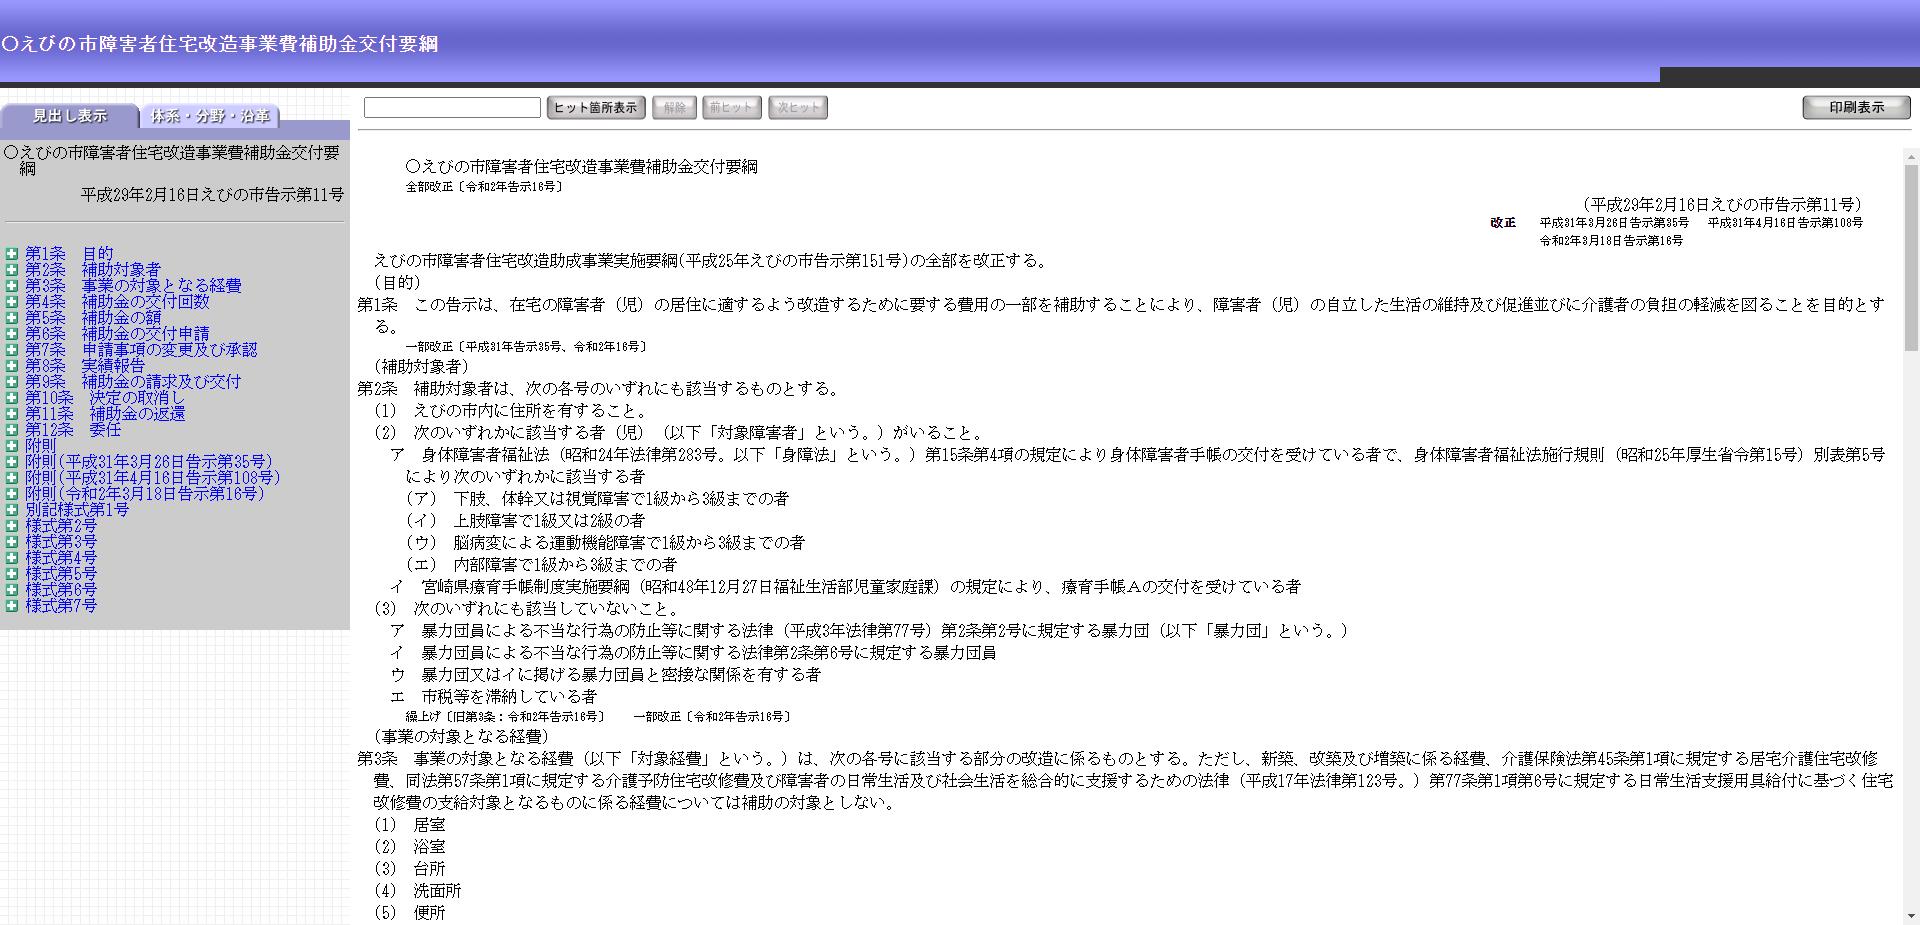Click the plus icon beside 別記様式第1号
This screenshot has height=925, width=1920.
click(x=12, y=510)
